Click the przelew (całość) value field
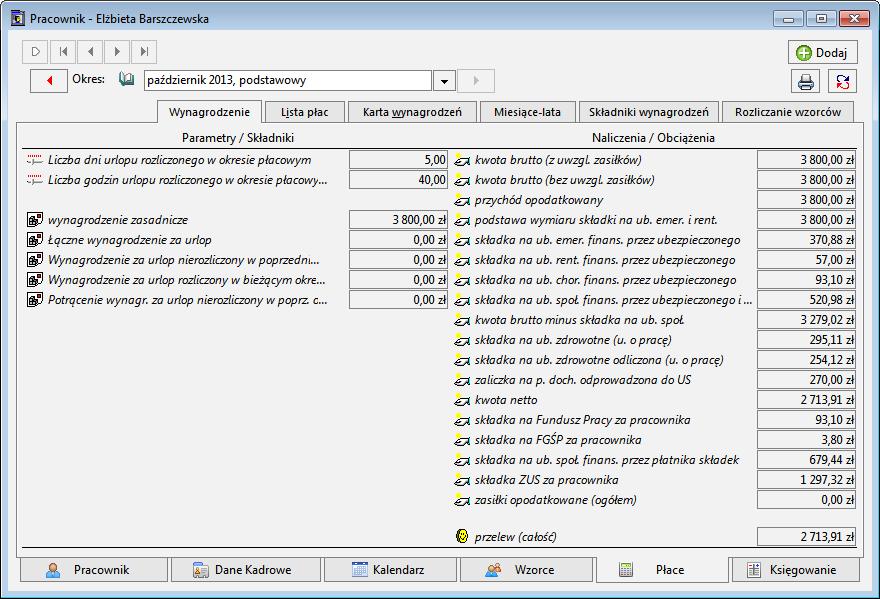 coord(806,537)
